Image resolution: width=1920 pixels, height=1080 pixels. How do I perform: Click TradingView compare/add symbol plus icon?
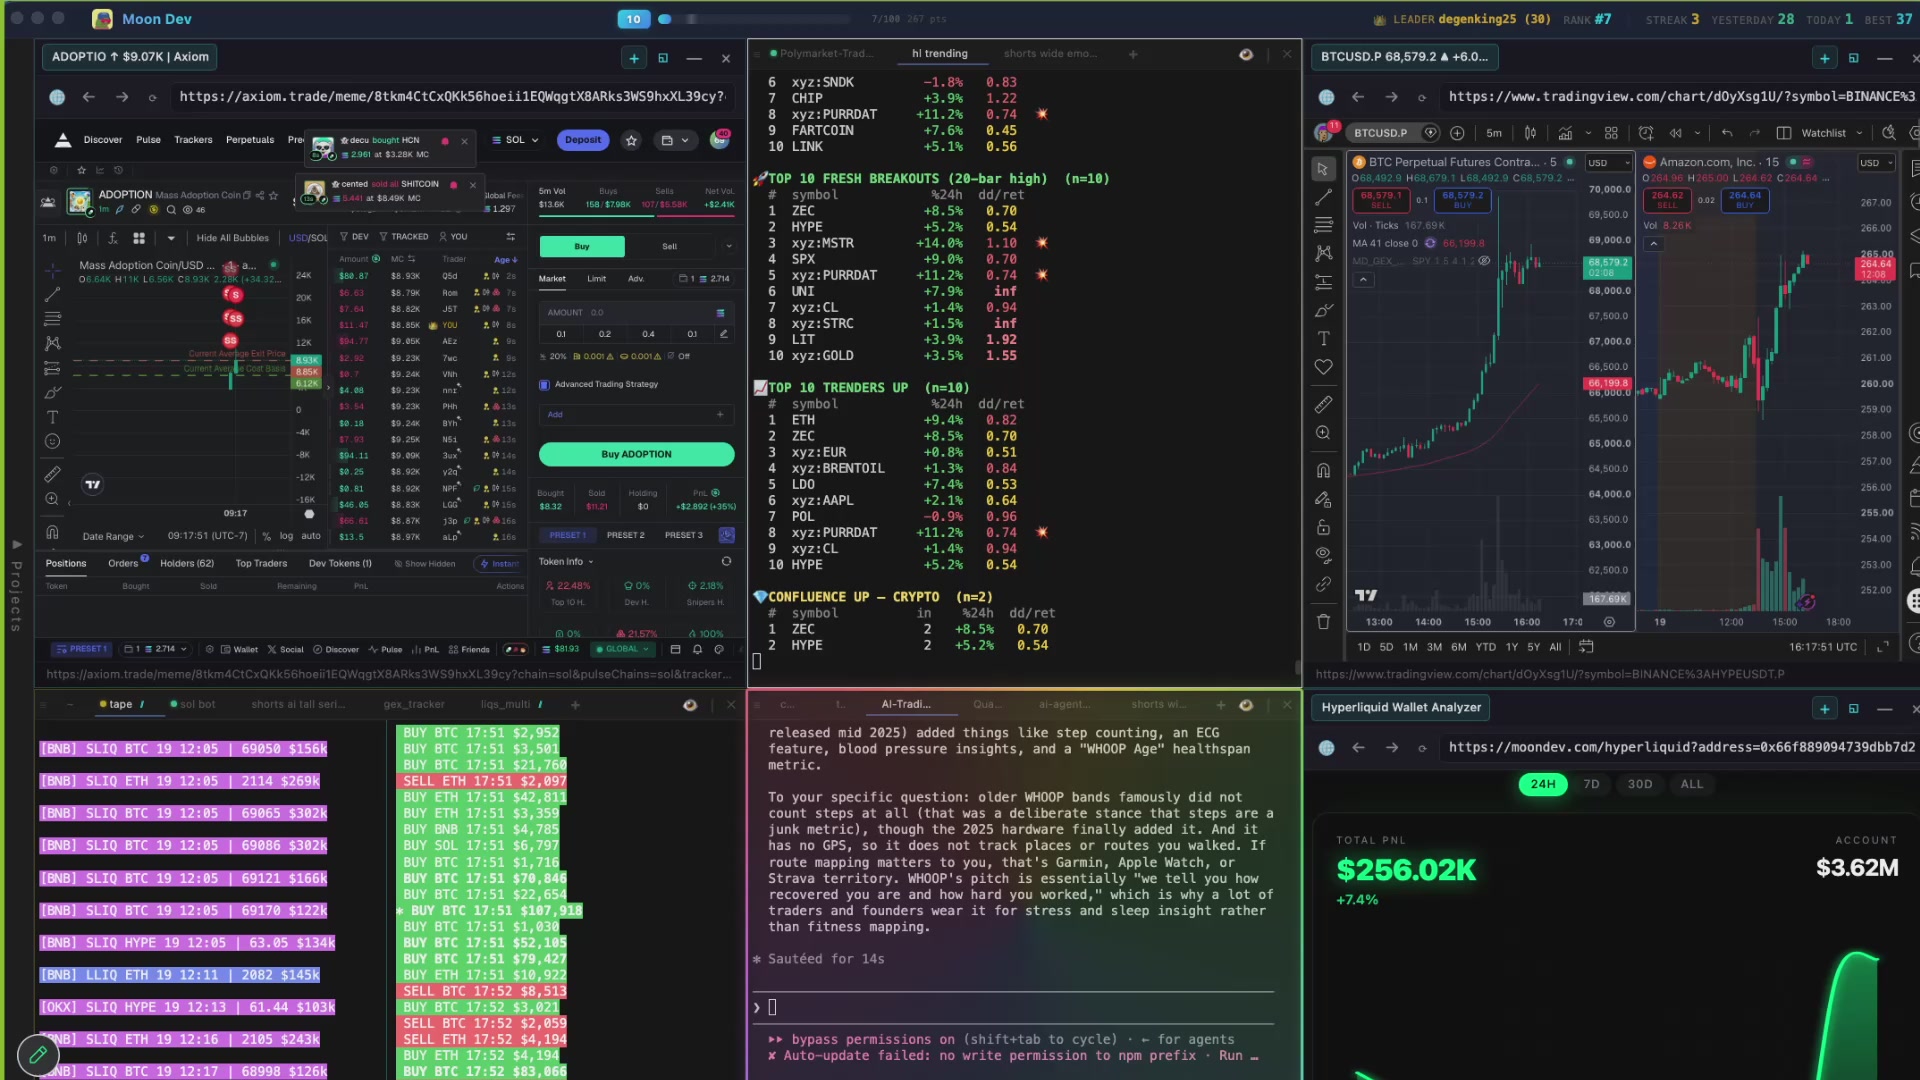pos(1457,133)
